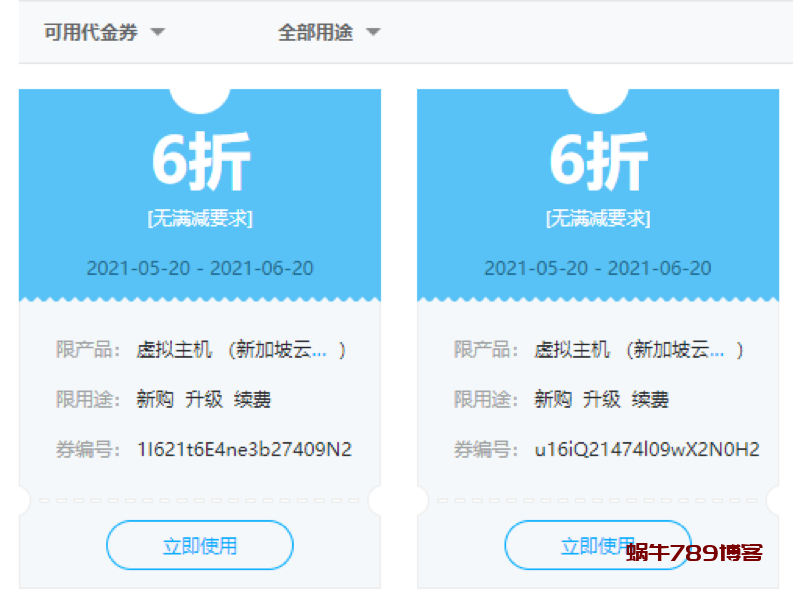Open the 可用代金券 dropdown filter
Image resolution: width=793 pixels, height=591 pixels.
point(91,32)
